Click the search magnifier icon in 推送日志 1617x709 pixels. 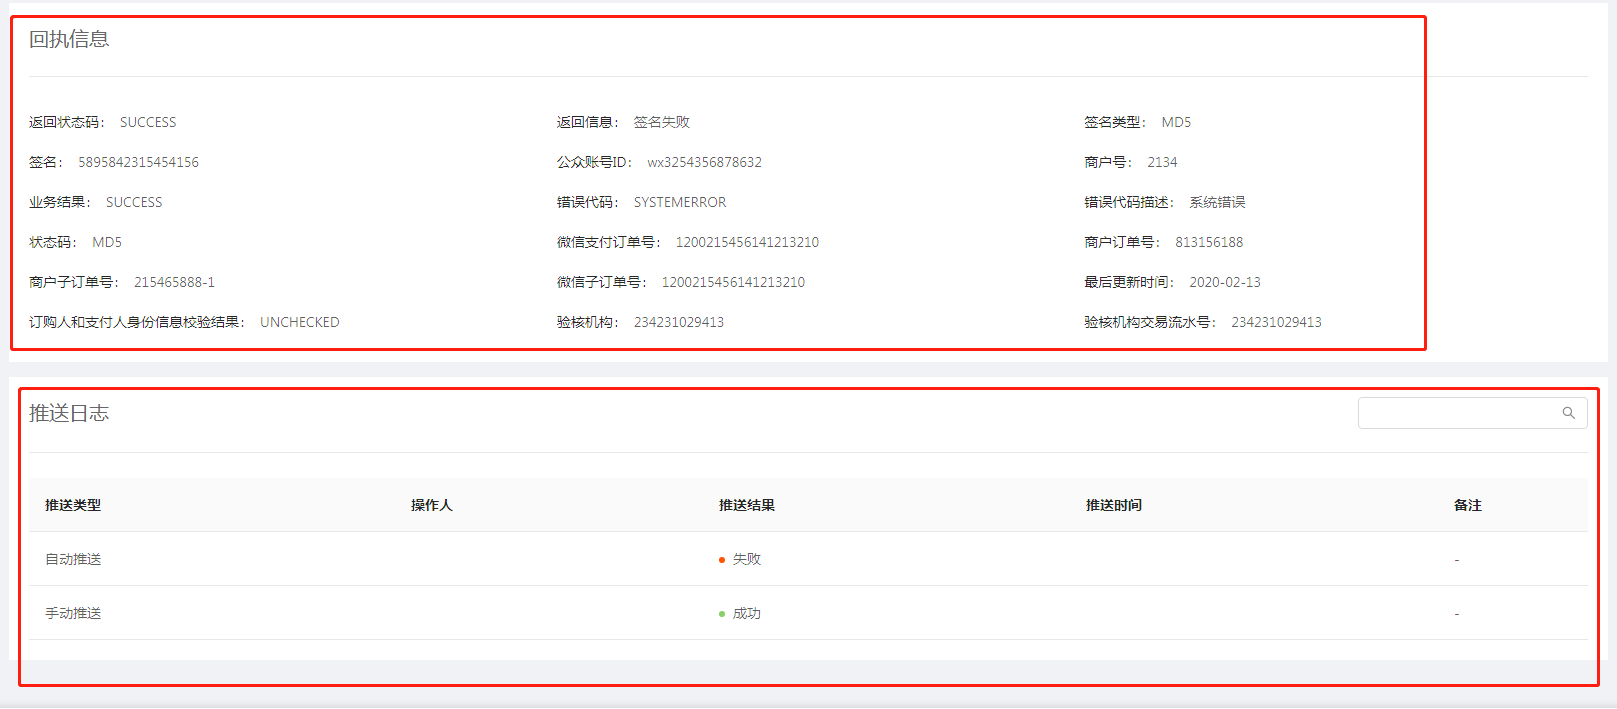[1568, 413]
